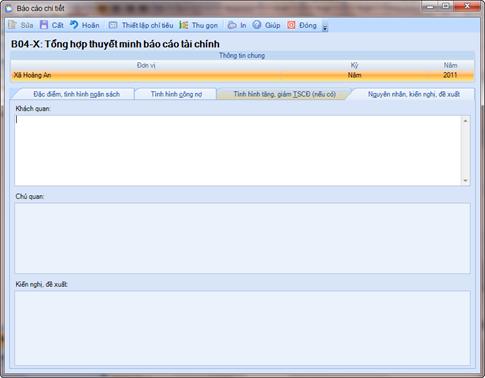Click the Cất save disk icon
Viewport: 485px width, 378px height.
click(44, 25)
